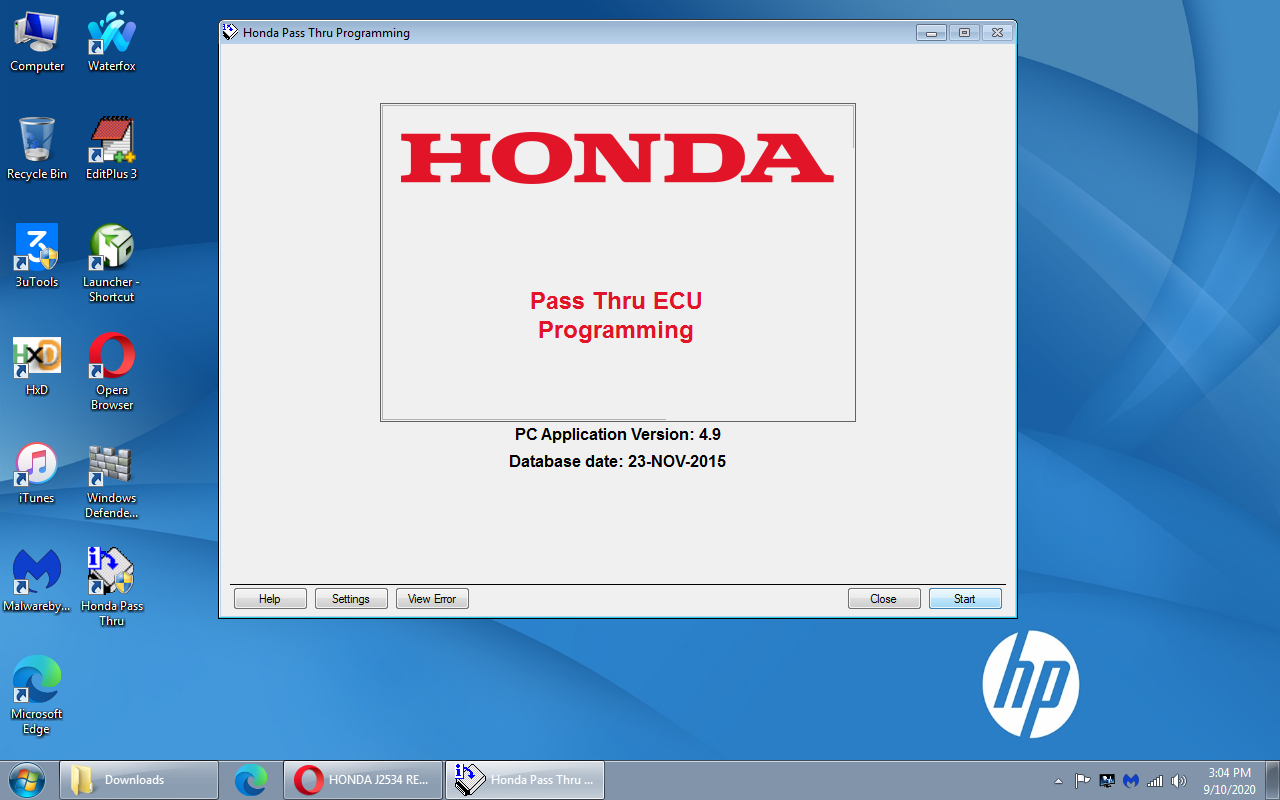The height and width of the screenshot is (800, 1280).
Task: Click the Honda Pass Thru title bar icon
Action: 230,32
